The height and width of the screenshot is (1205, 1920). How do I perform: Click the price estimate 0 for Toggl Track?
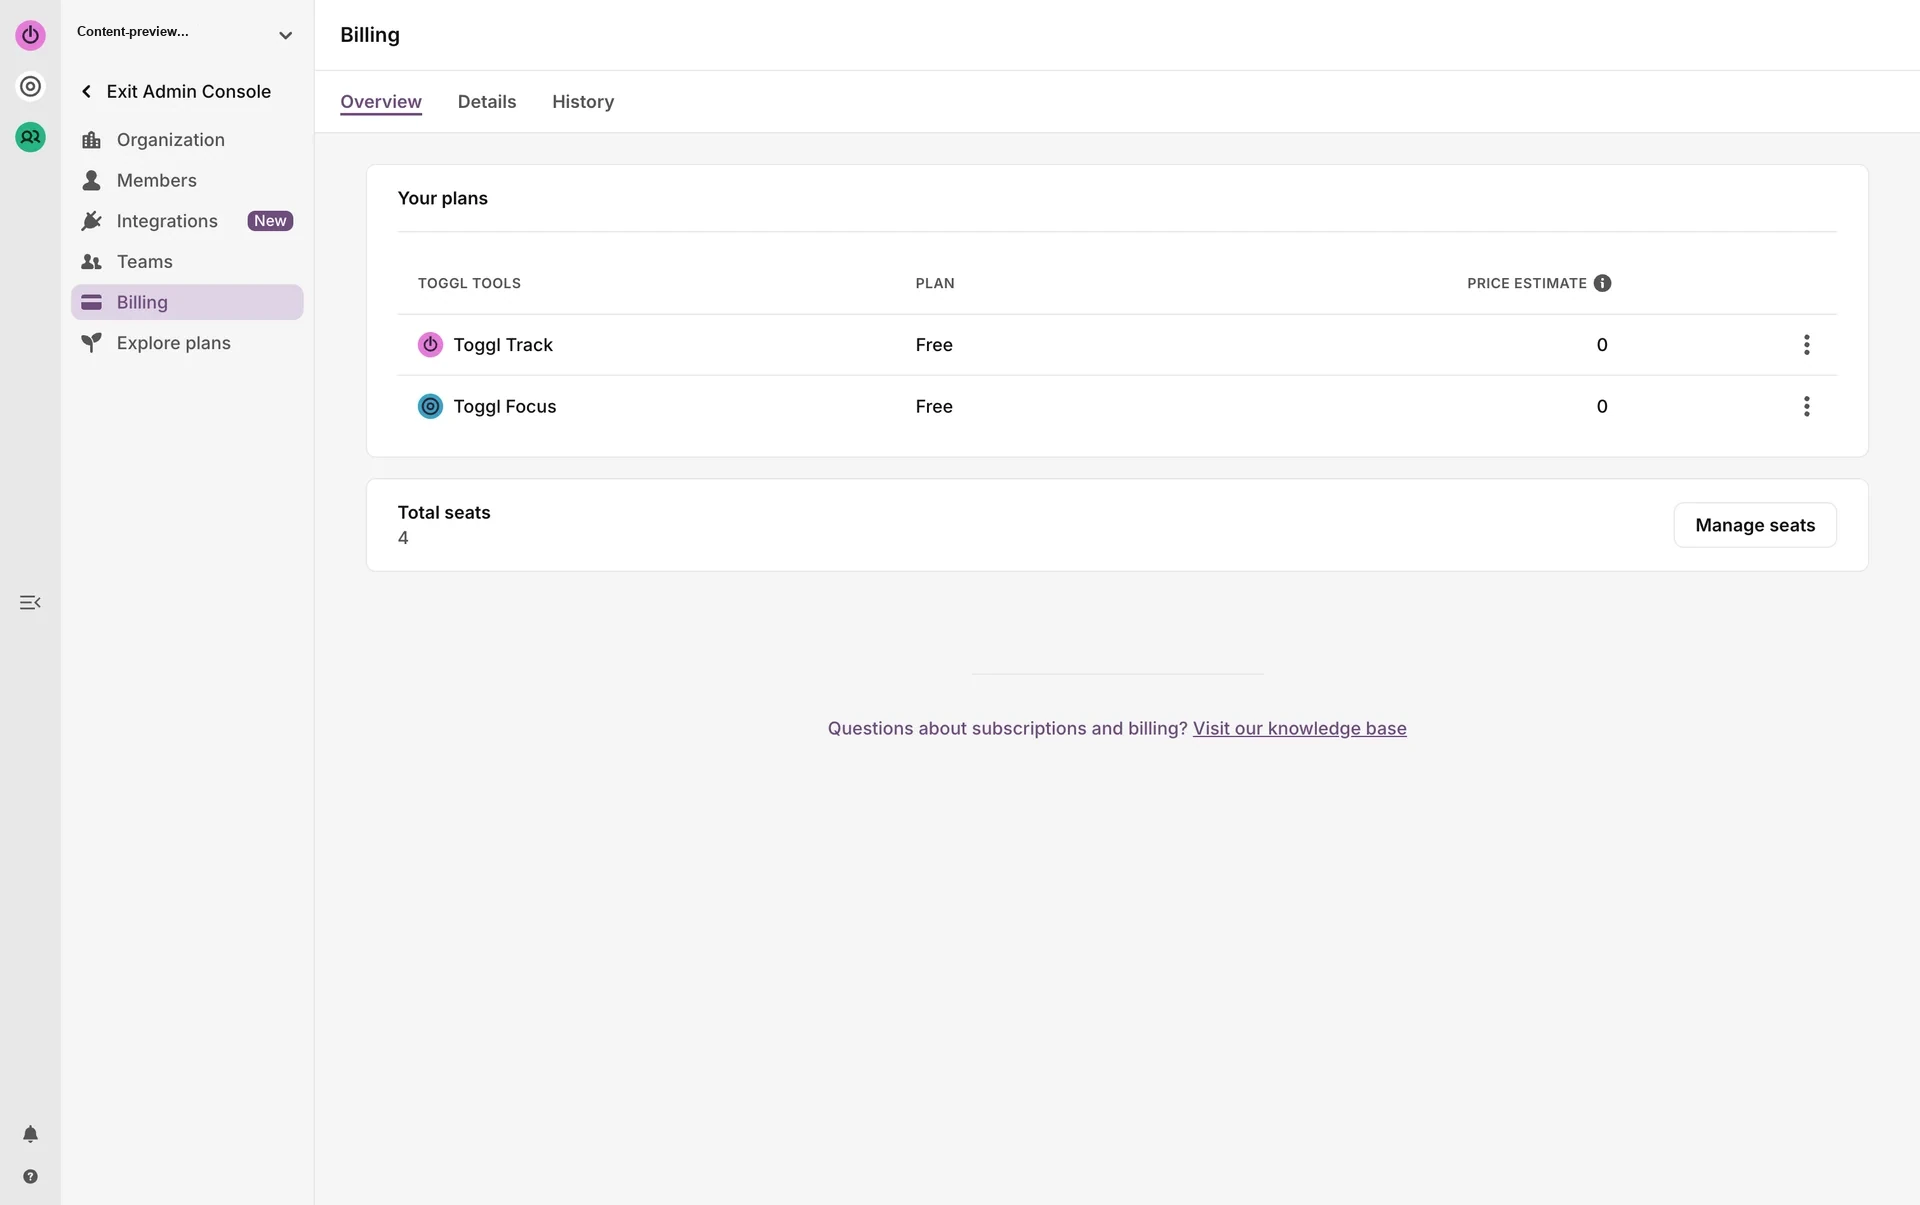click(x=1602, y=345)
